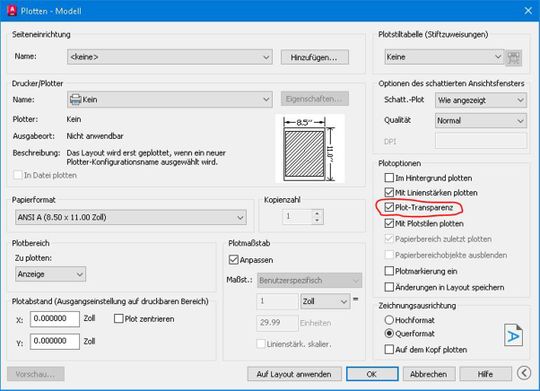The width and height of the screenshot is (540, 391).
Task: Click the Auf Layout anwenden button
Action: [294, 374]
